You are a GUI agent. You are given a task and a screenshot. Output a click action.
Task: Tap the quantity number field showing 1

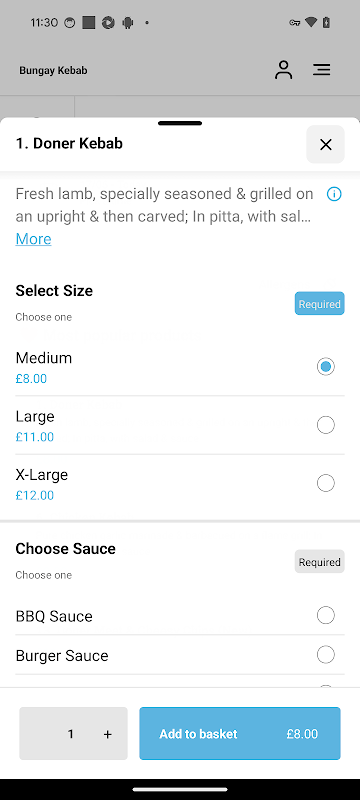point(71,734)
